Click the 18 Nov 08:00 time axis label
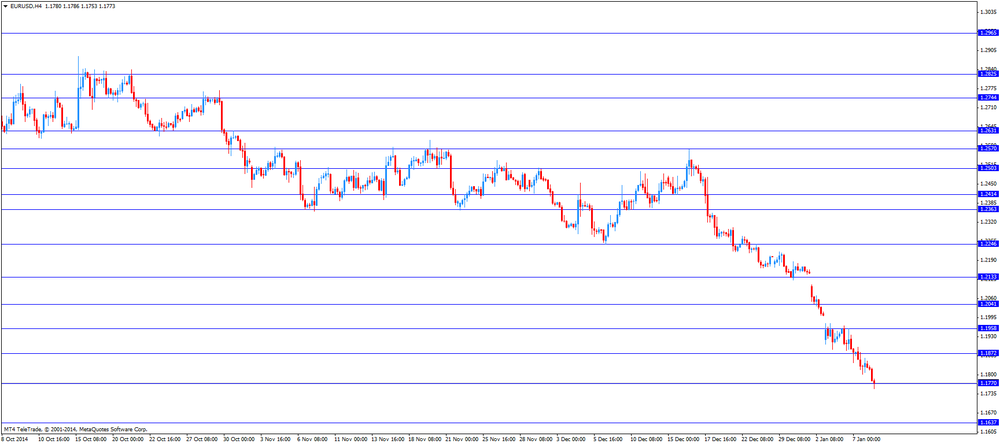Screen dimensions: 1000x444 pyautogui.click(x=425, y=440)
